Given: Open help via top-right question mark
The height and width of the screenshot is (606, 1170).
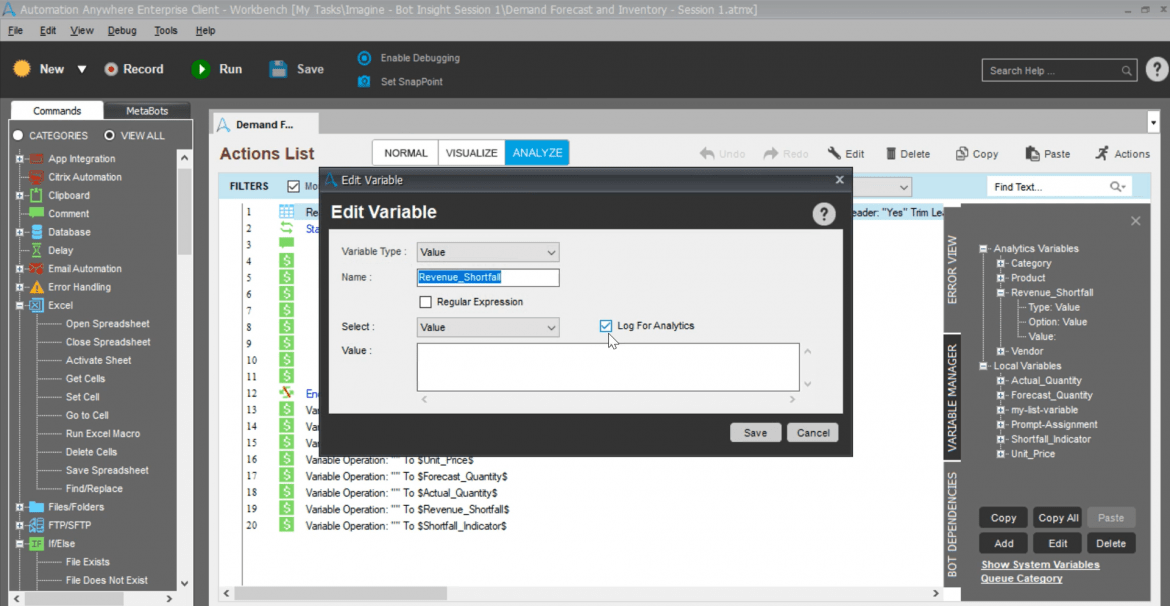Looking at the screenshot, I should click(x=1156, y=69).
